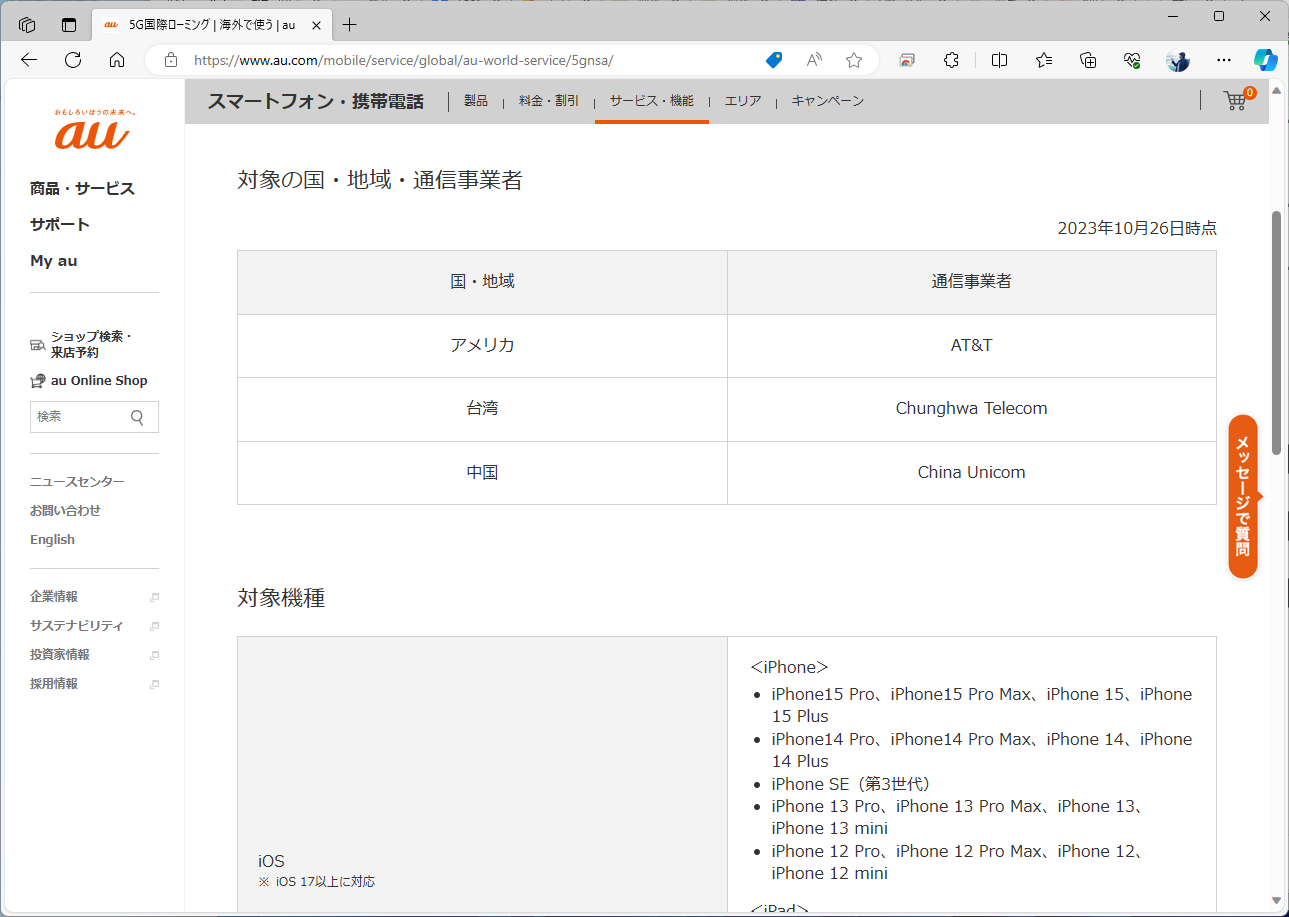Viewport: 1289px width, 917px height.
Task: Open the 製品 menu item
Action: coord(476,101)
